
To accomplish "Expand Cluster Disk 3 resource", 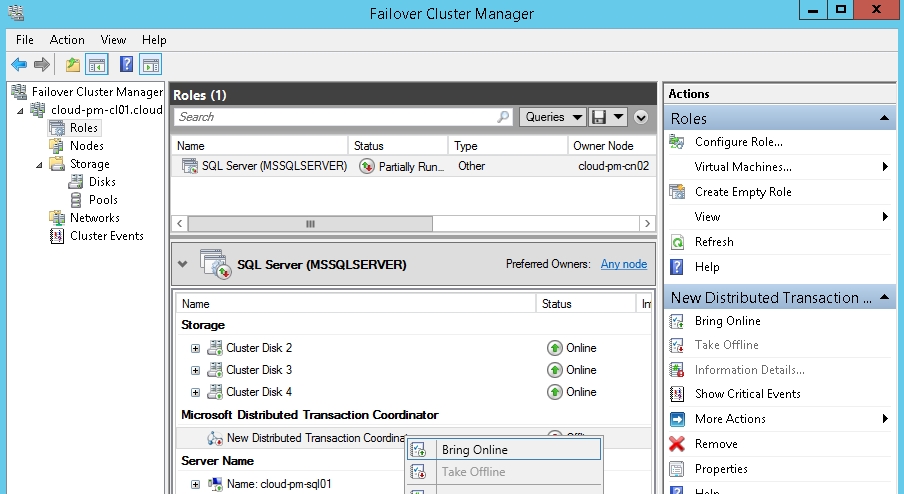I will coord(195,370).
